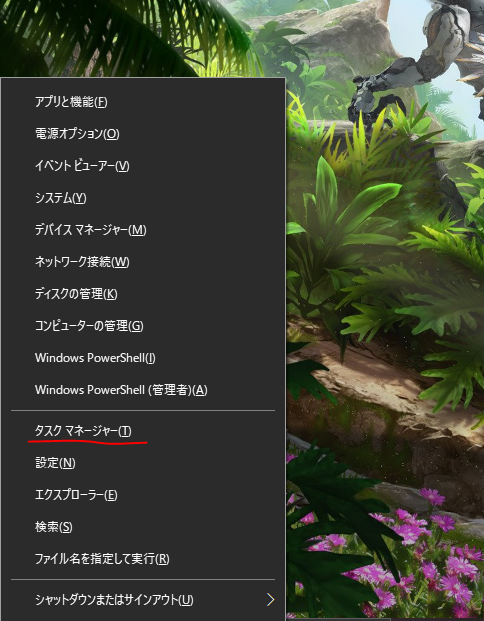
Task: Launch Windows PowerShell (管理者)
Action: tap(143, 390)
